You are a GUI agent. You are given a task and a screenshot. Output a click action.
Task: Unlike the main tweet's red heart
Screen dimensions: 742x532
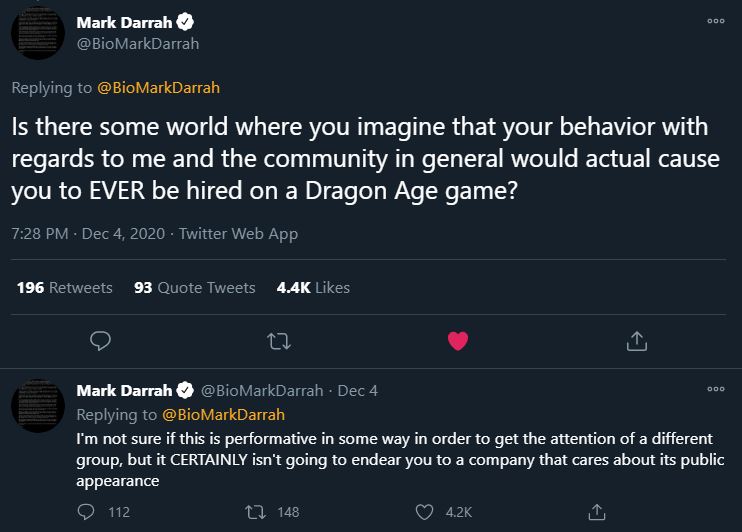click(458, 341)
